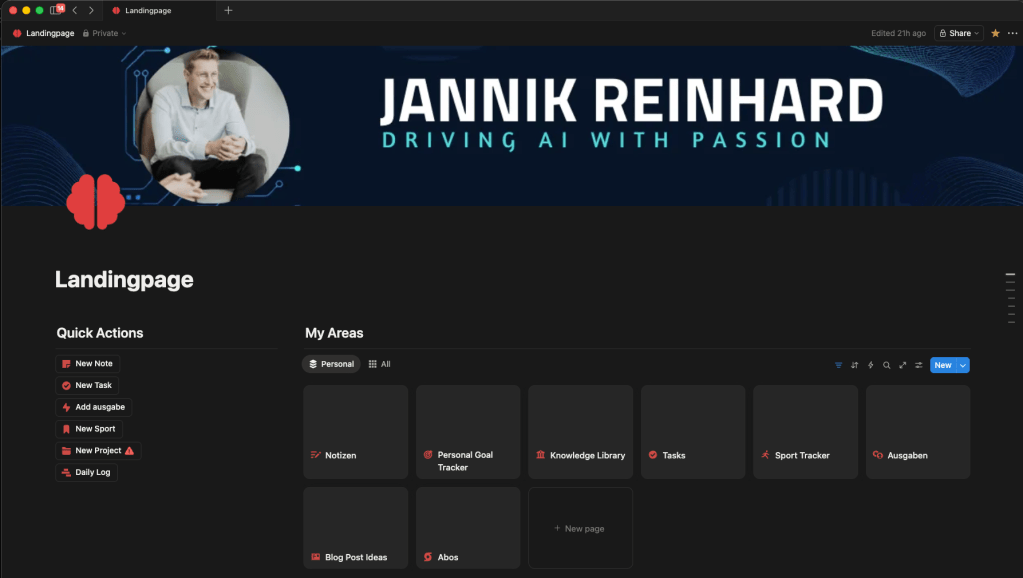Screen dimensions: 1023x578
Task: Click the three-dot page options menu
Action: point(1012,33)
